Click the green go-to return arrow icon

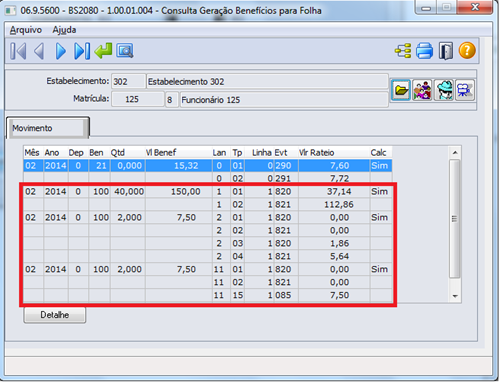click(103, 51)
